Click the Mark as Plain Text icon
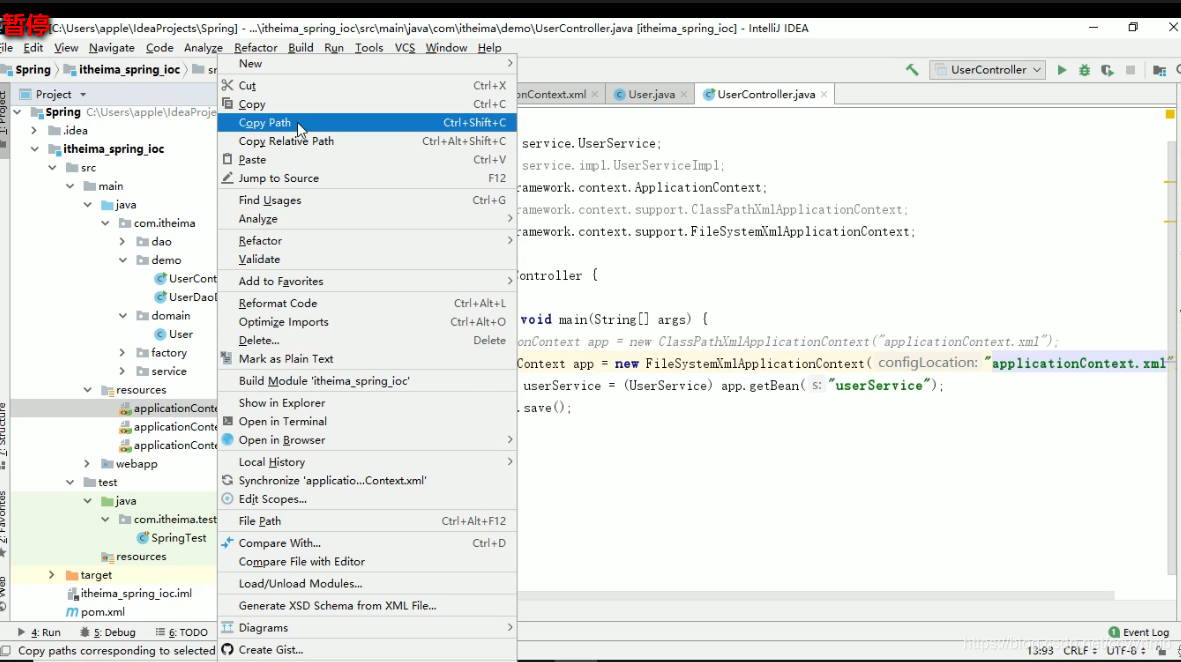The image size is (1181, 662). pos(227,358)
